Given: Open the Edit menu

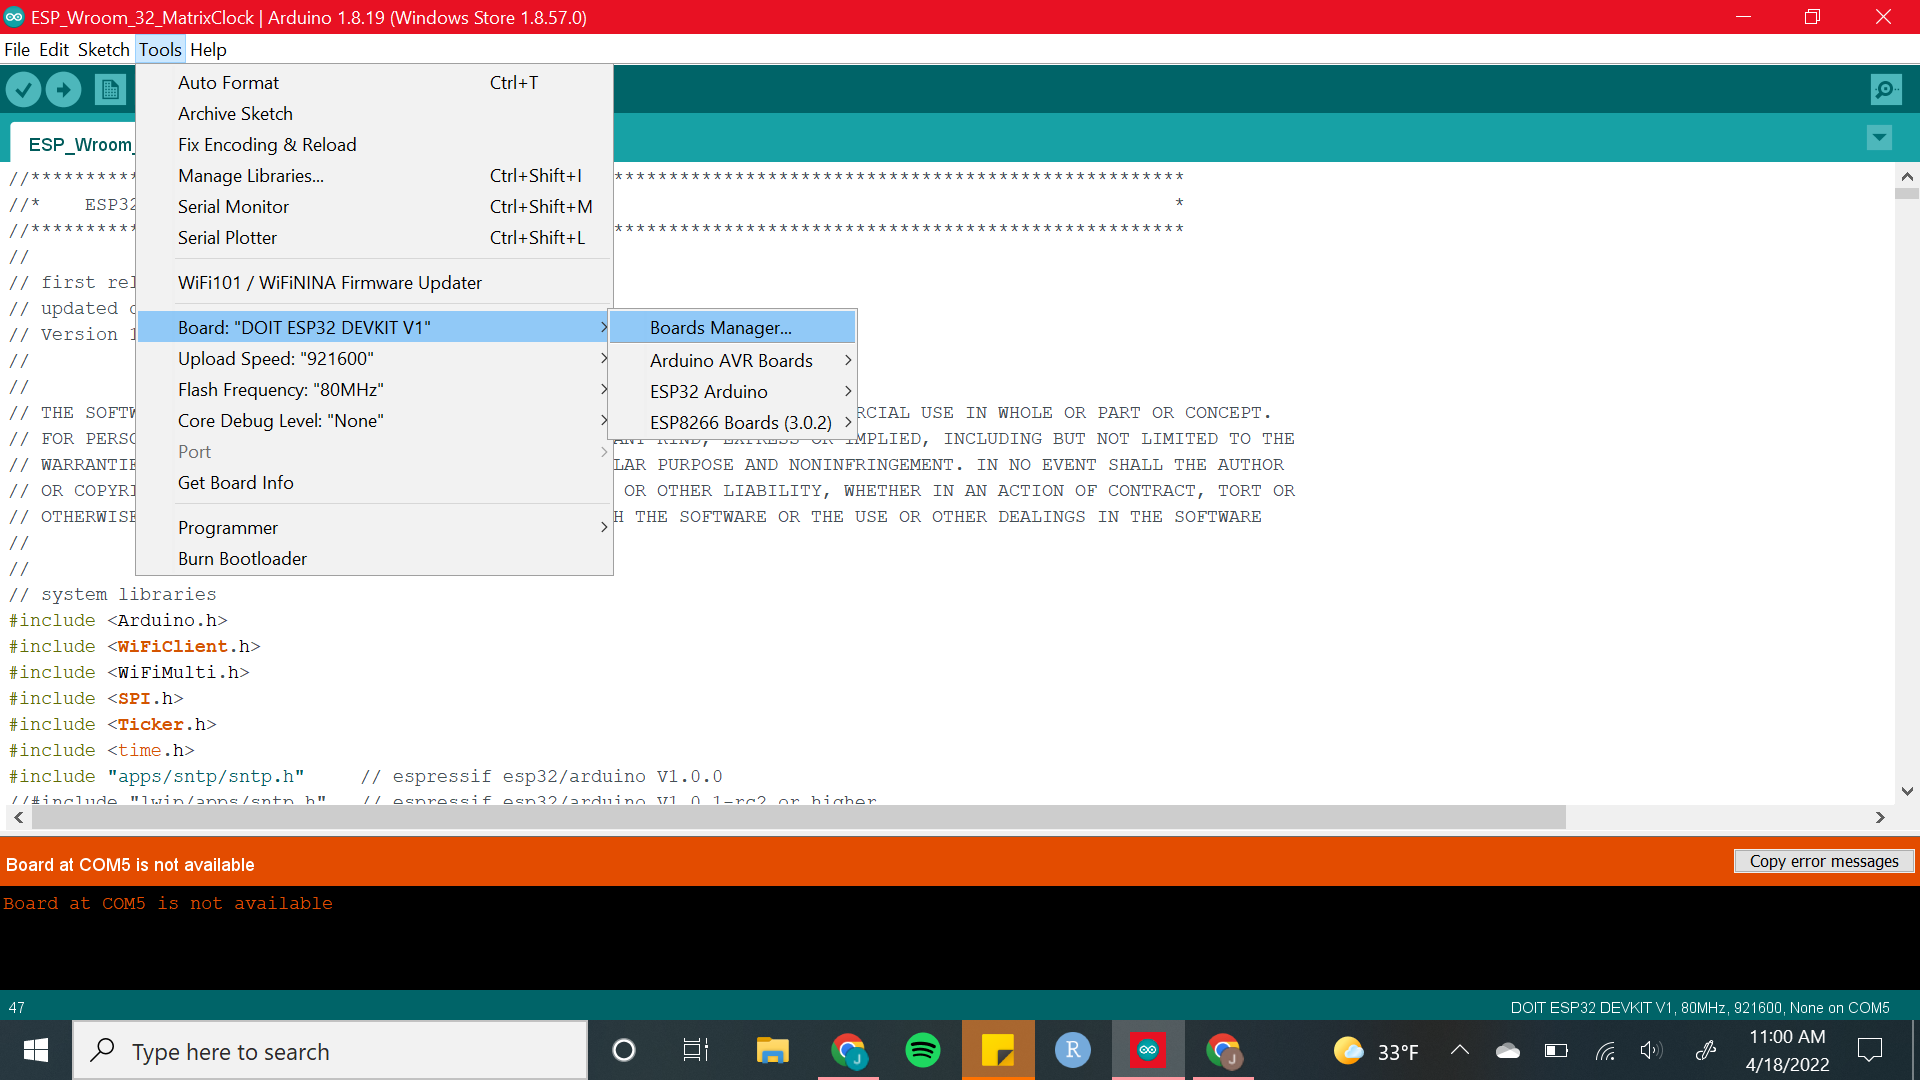Looking at the screenshot, I should click(x=54, y=49).
